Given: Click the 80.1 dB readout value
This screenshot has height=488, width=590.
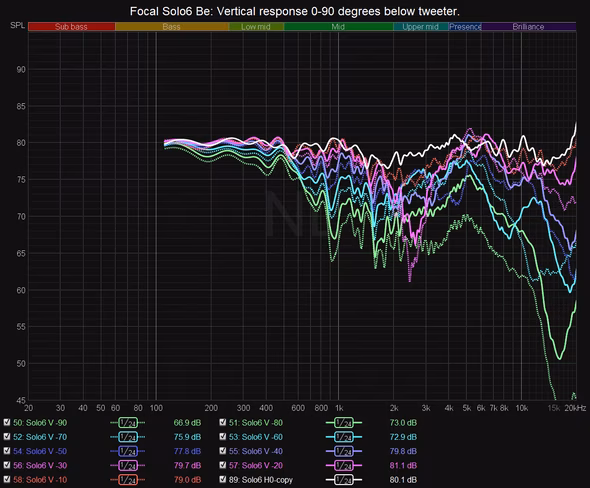Looking at the screenshot, I should coord(403,480).
